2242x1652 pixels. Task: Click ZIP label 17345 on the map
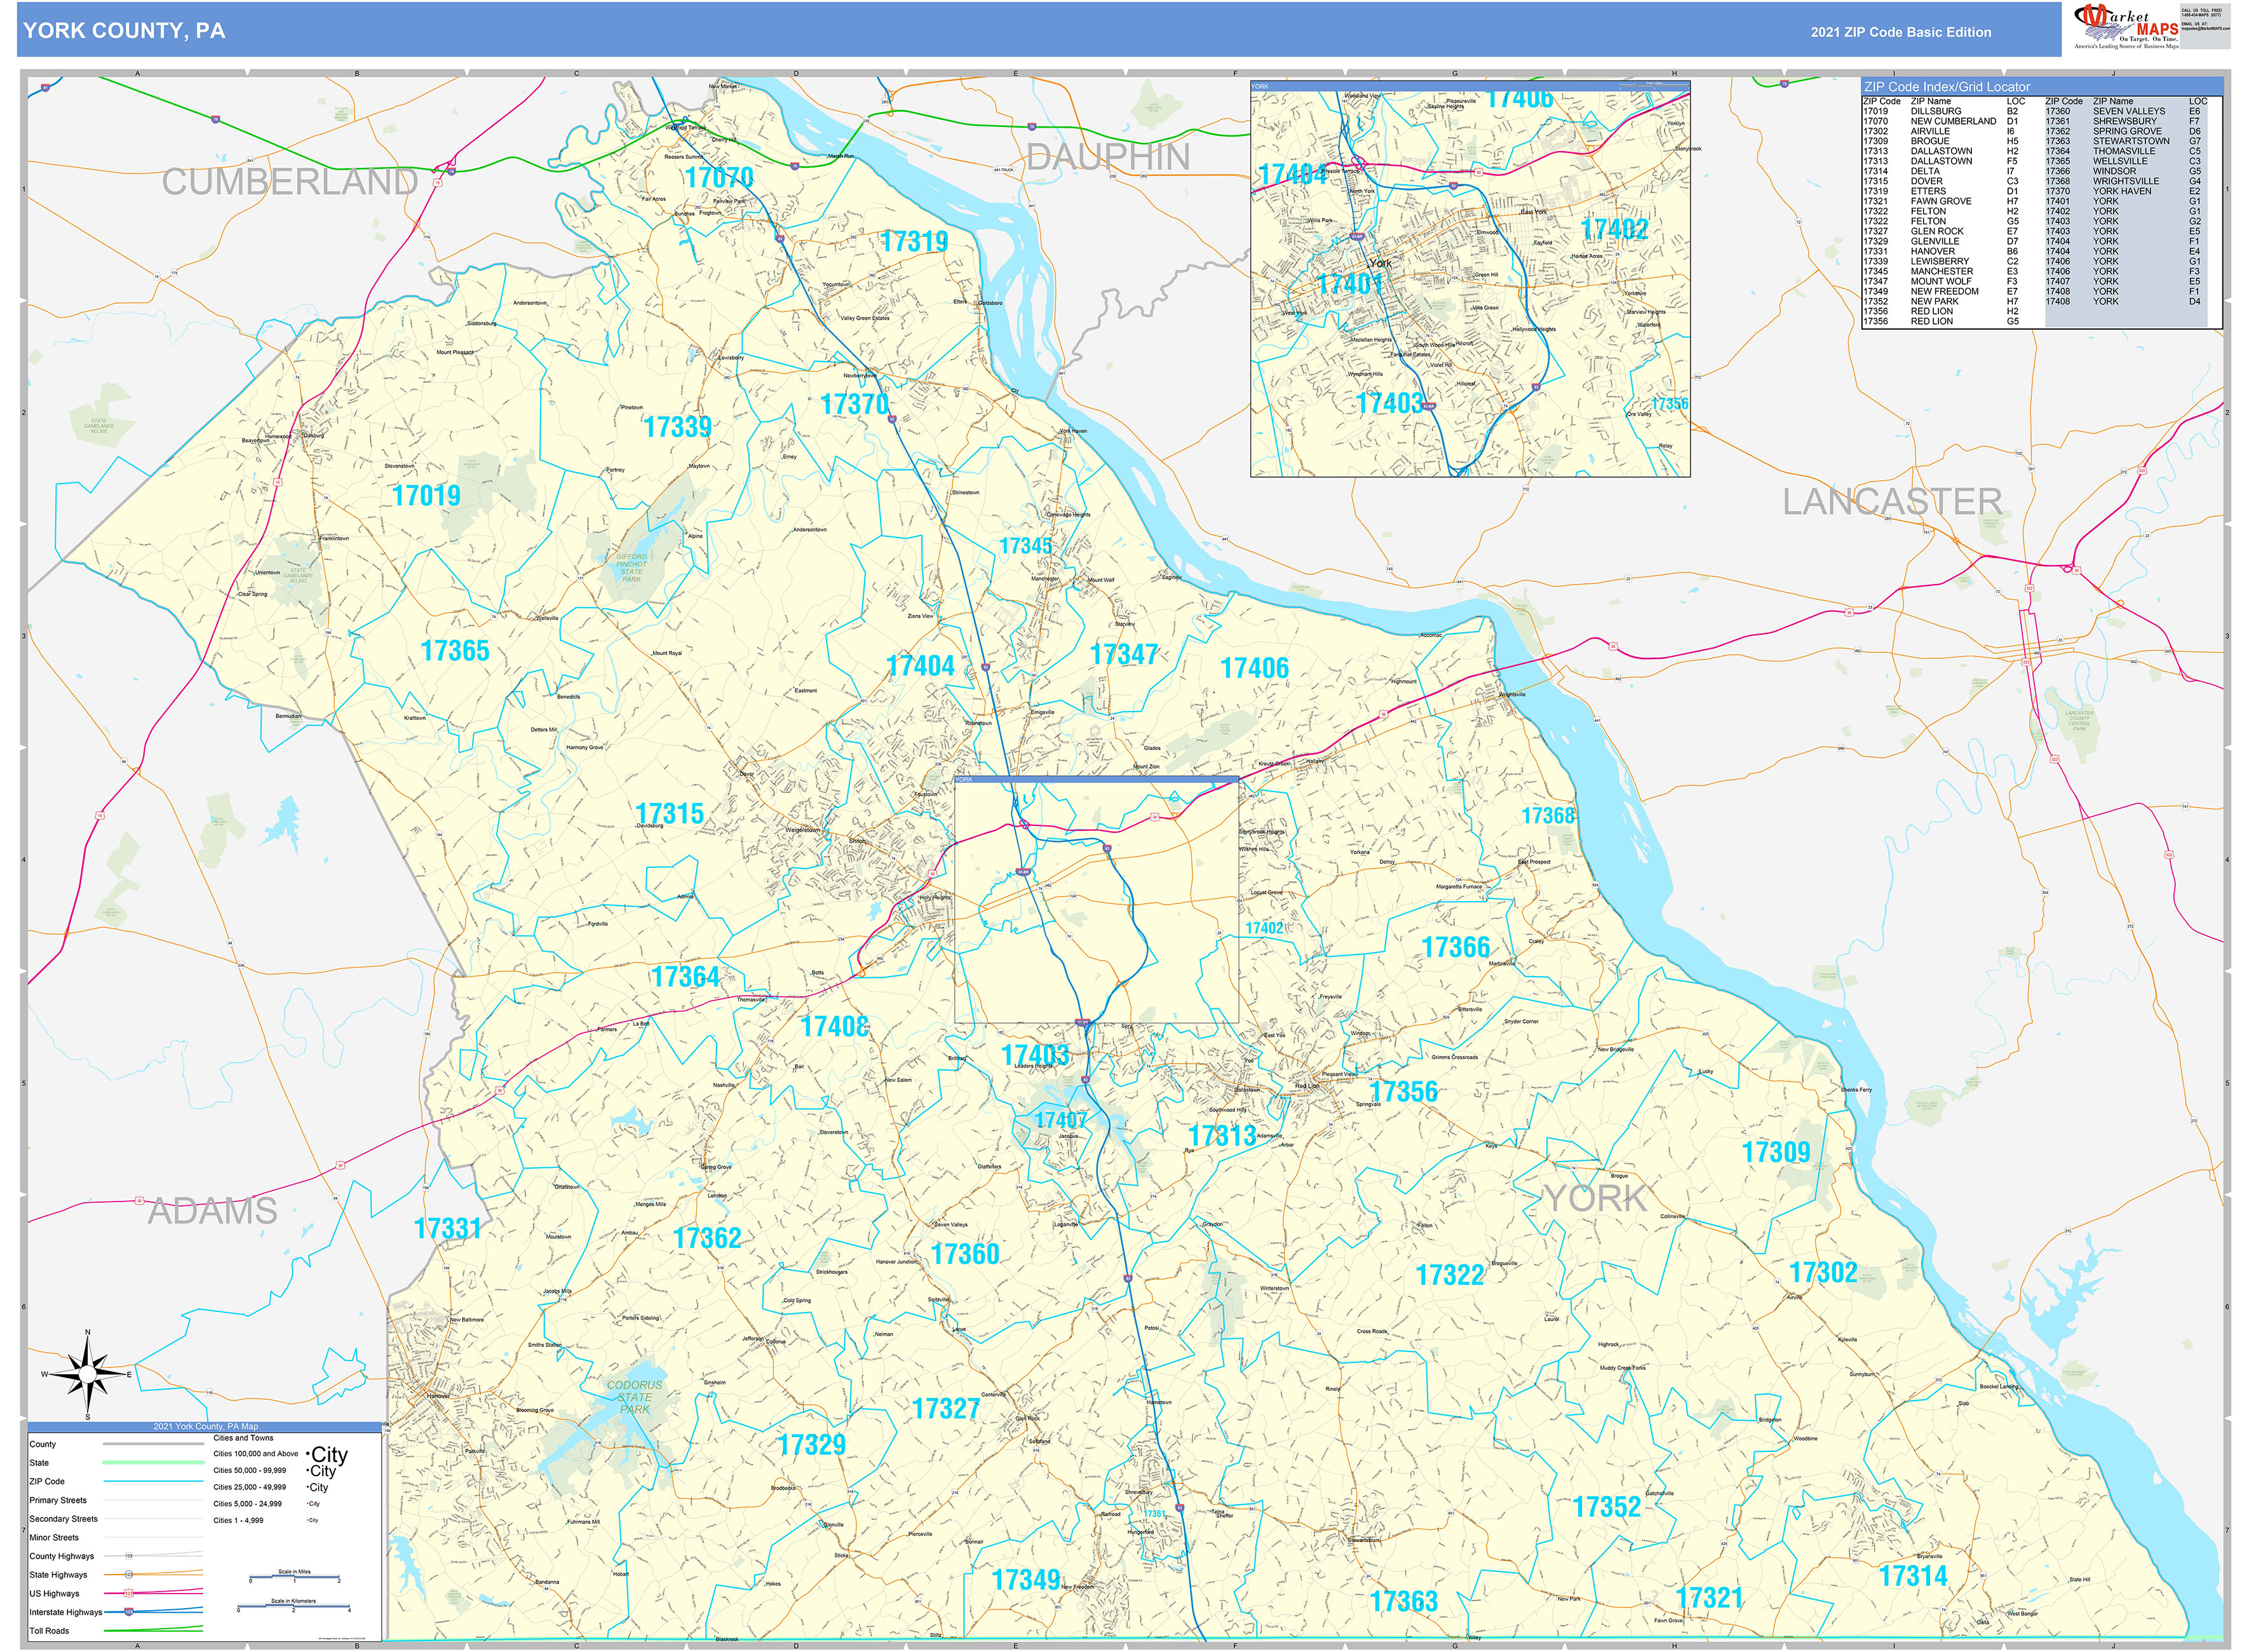click(x=1026, y=546)
